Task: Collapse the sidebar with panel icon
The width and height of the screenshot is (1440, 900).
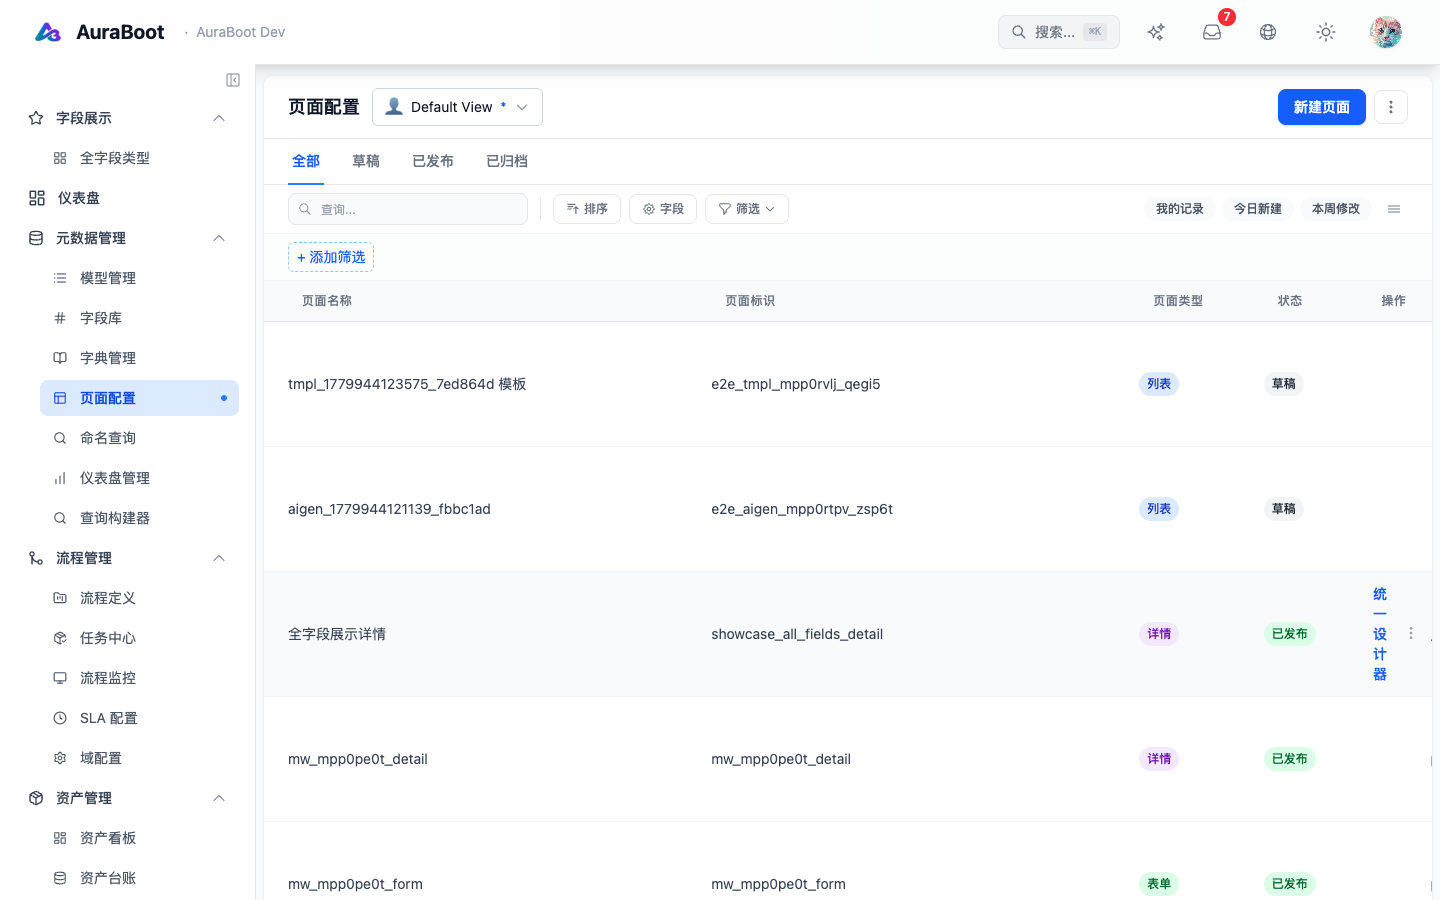Action: point(233,80)
